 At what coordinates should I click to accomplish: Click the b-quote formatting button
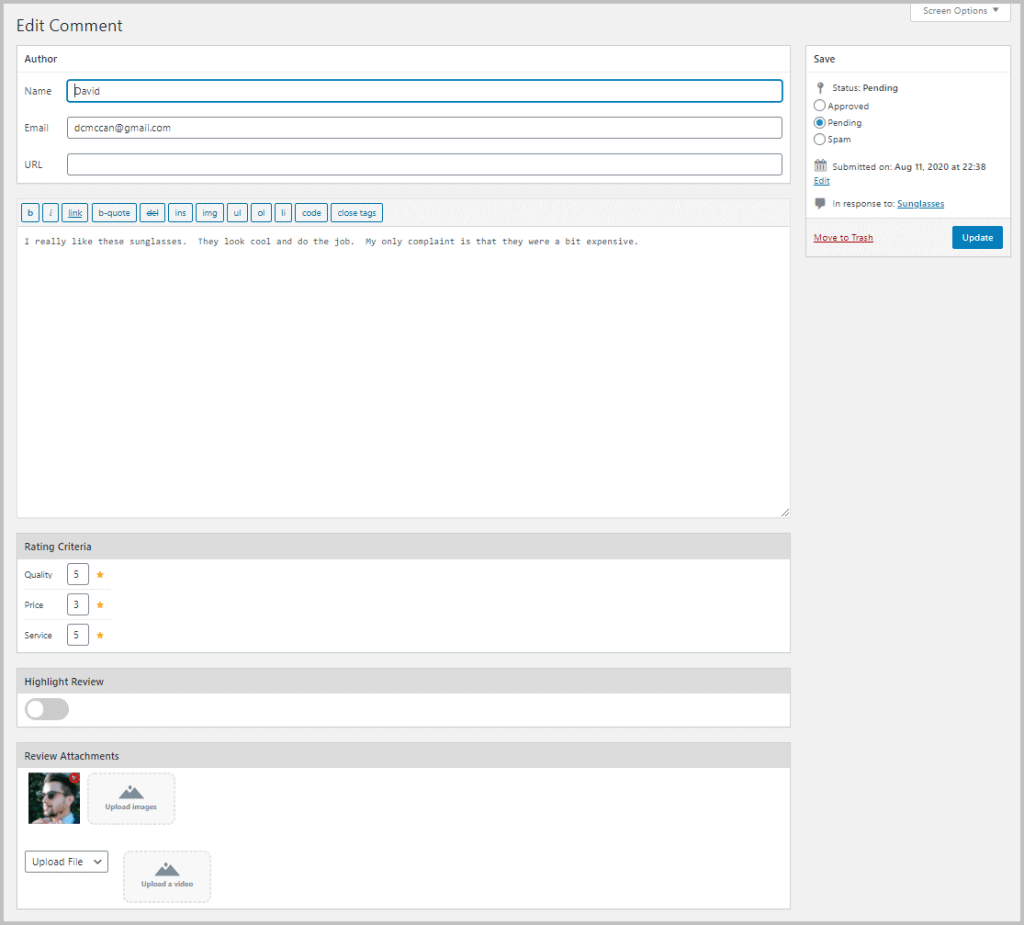[113, 212]
